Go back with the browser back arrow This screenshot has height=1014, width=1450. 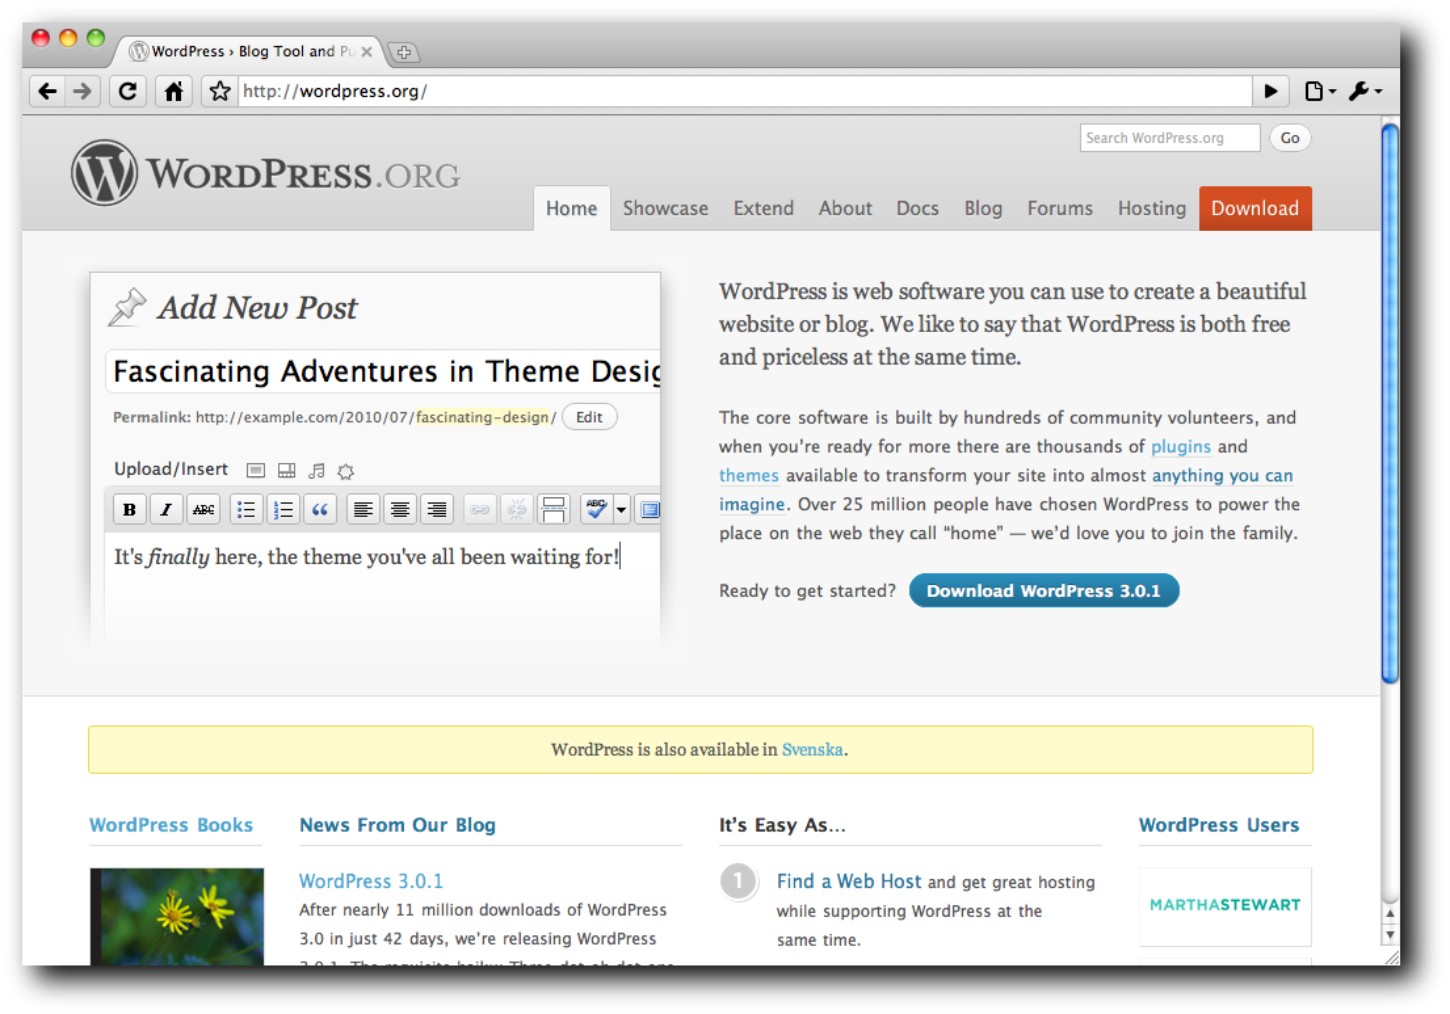pyautogui.click(x=47, y=91)
